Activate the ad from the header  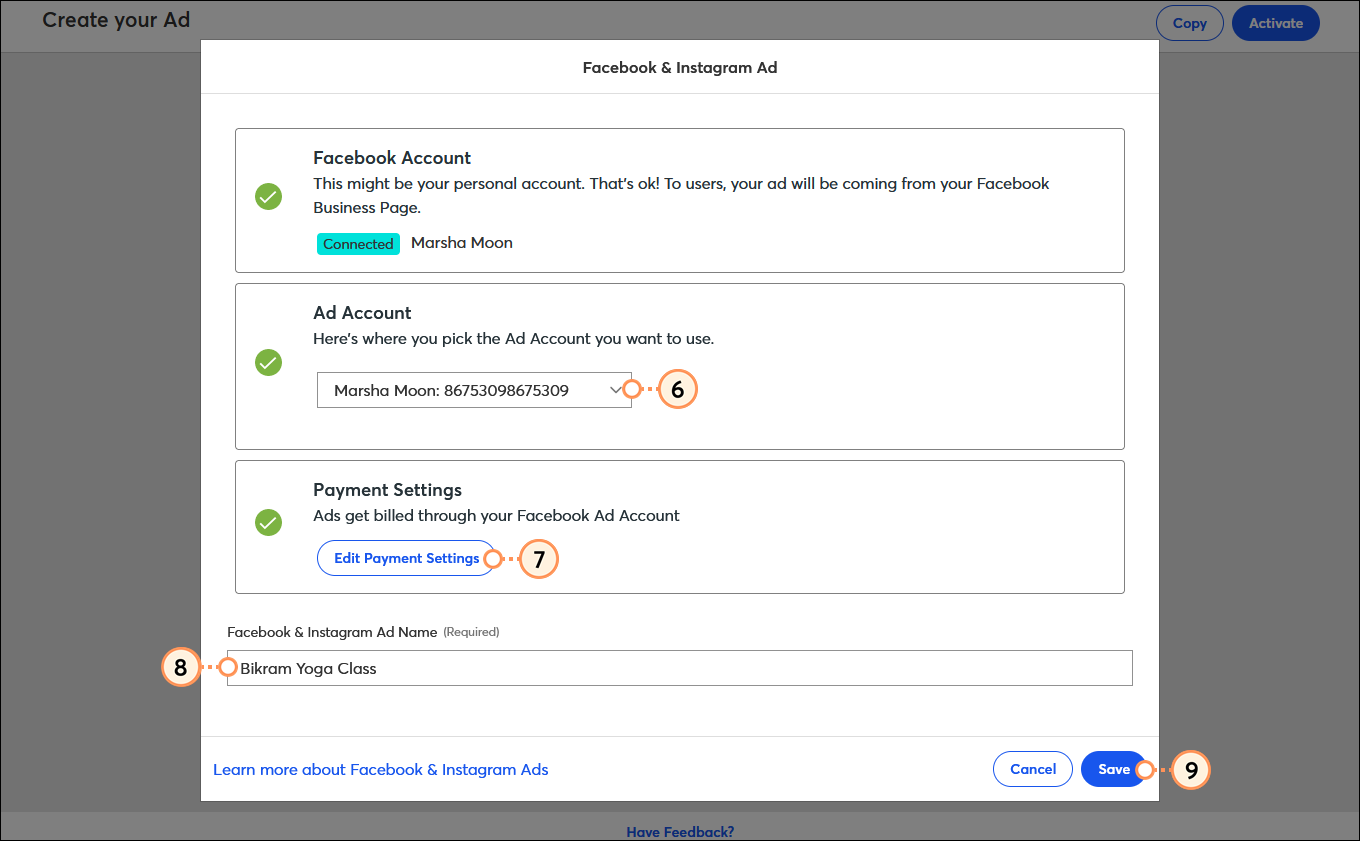(1276, 23)
